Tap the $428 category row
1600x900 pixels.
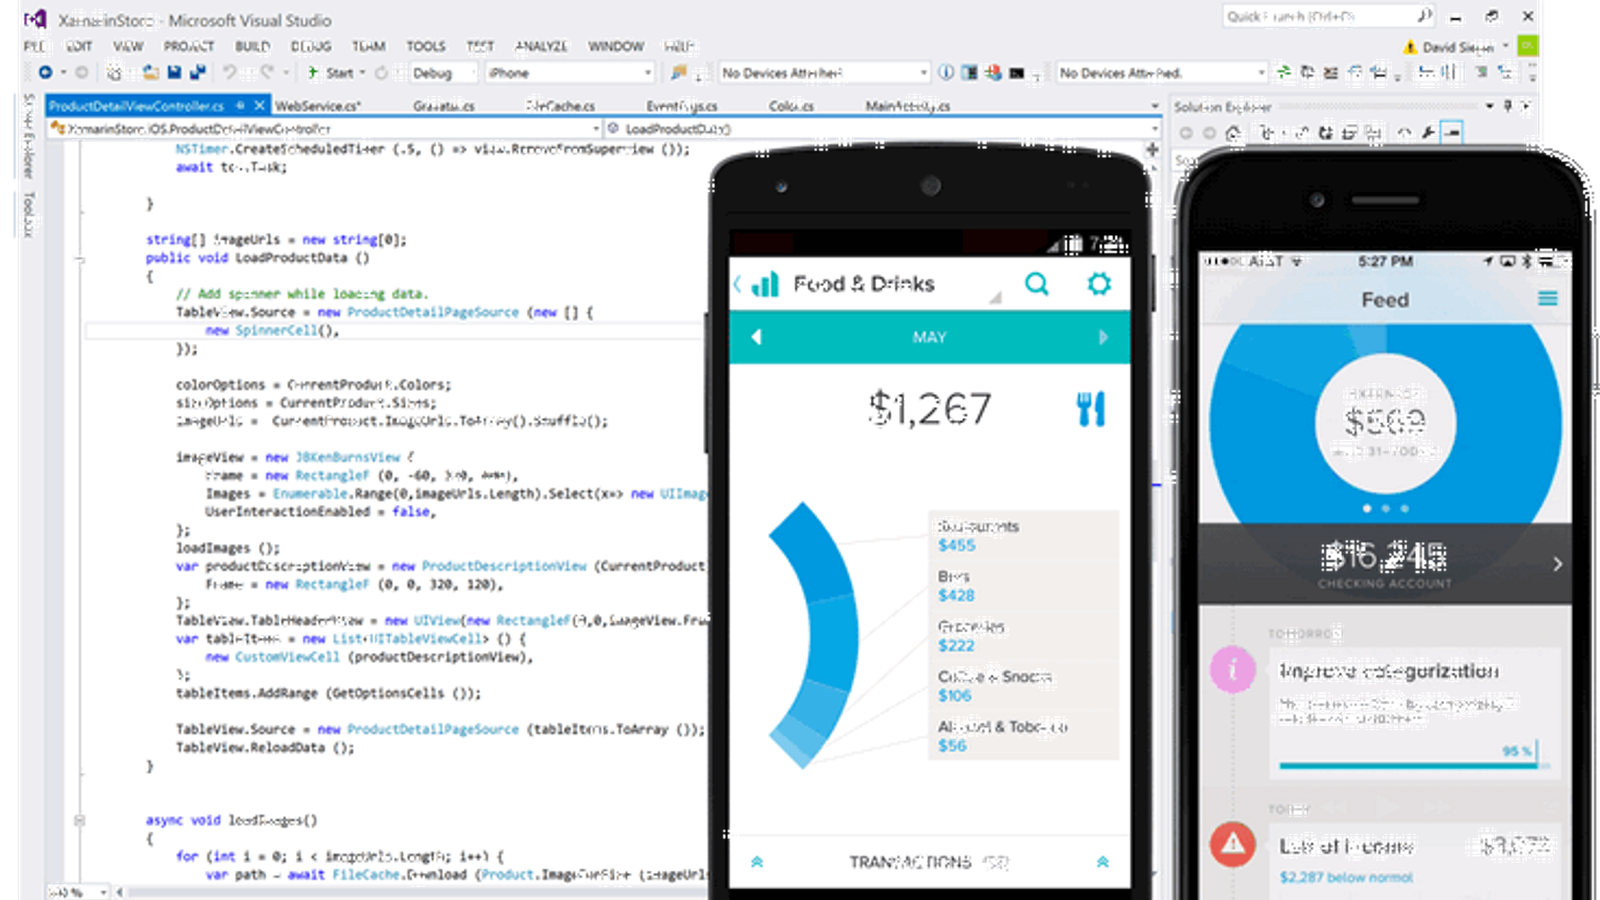click(x=1023, y=585)
